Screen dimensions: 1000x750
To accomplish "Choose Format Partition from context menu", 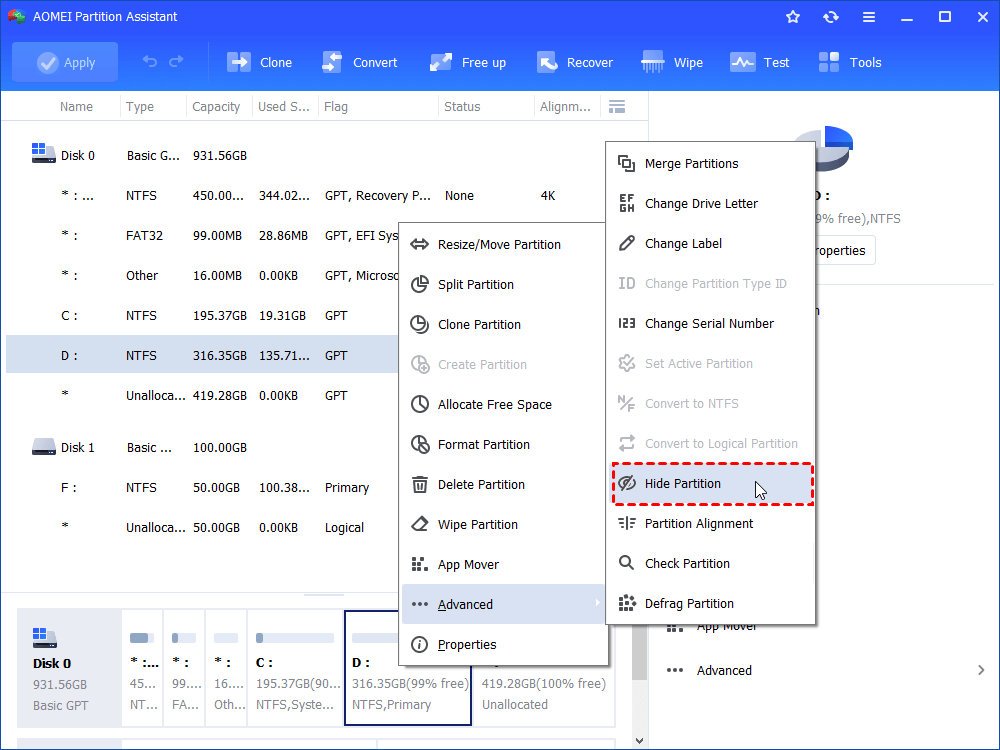I will click(x=504, y=445).
